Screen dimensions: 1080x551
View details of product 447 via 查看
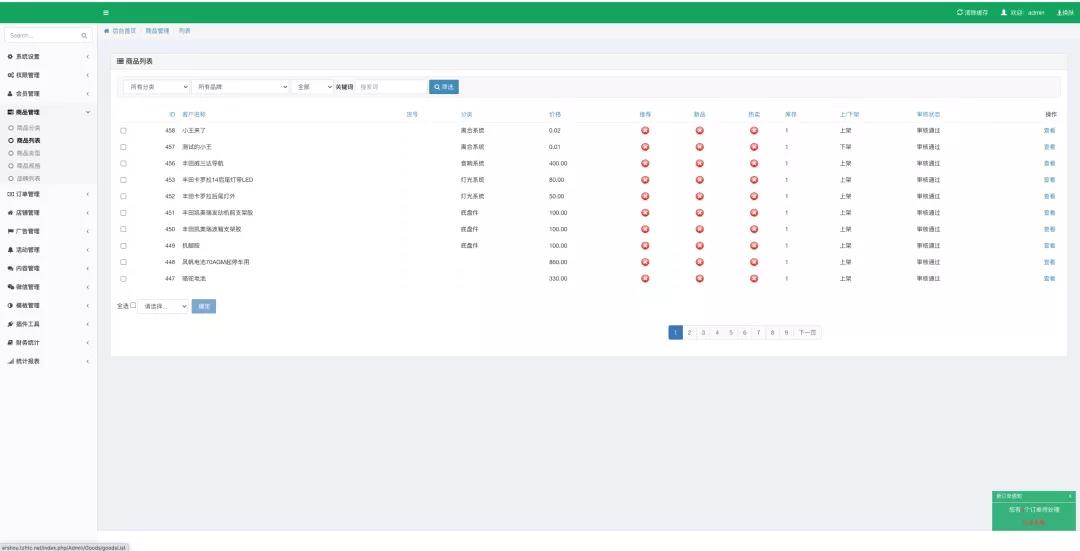[1049, 278]
